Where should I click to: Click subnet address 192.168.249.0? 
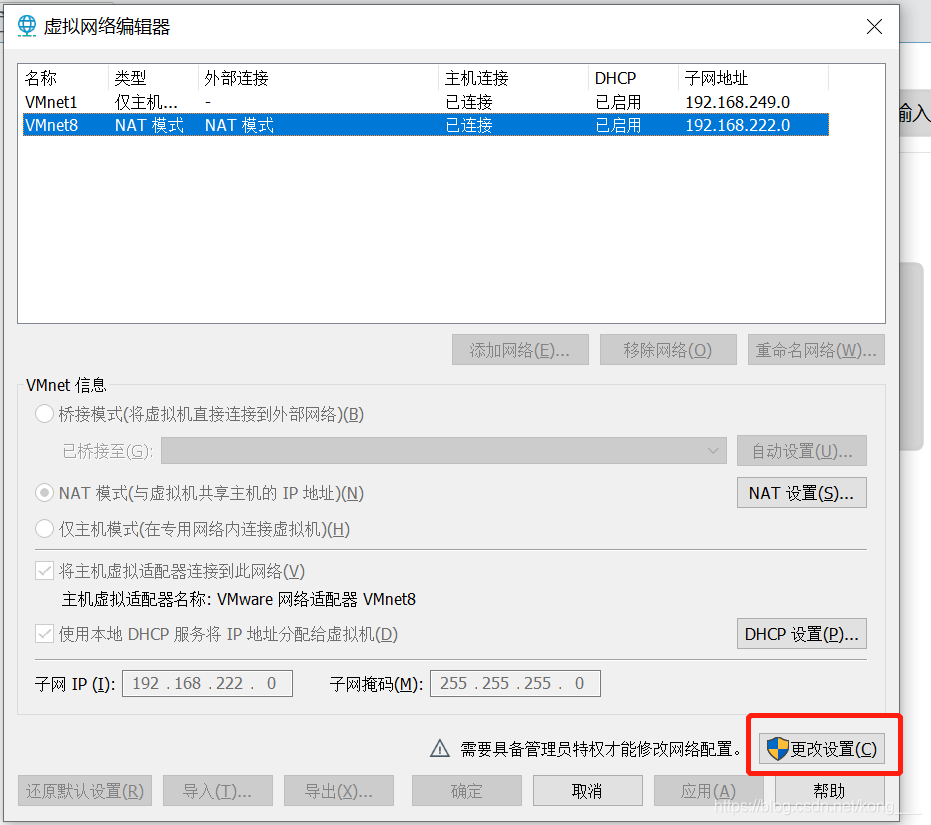click(737, 102)
